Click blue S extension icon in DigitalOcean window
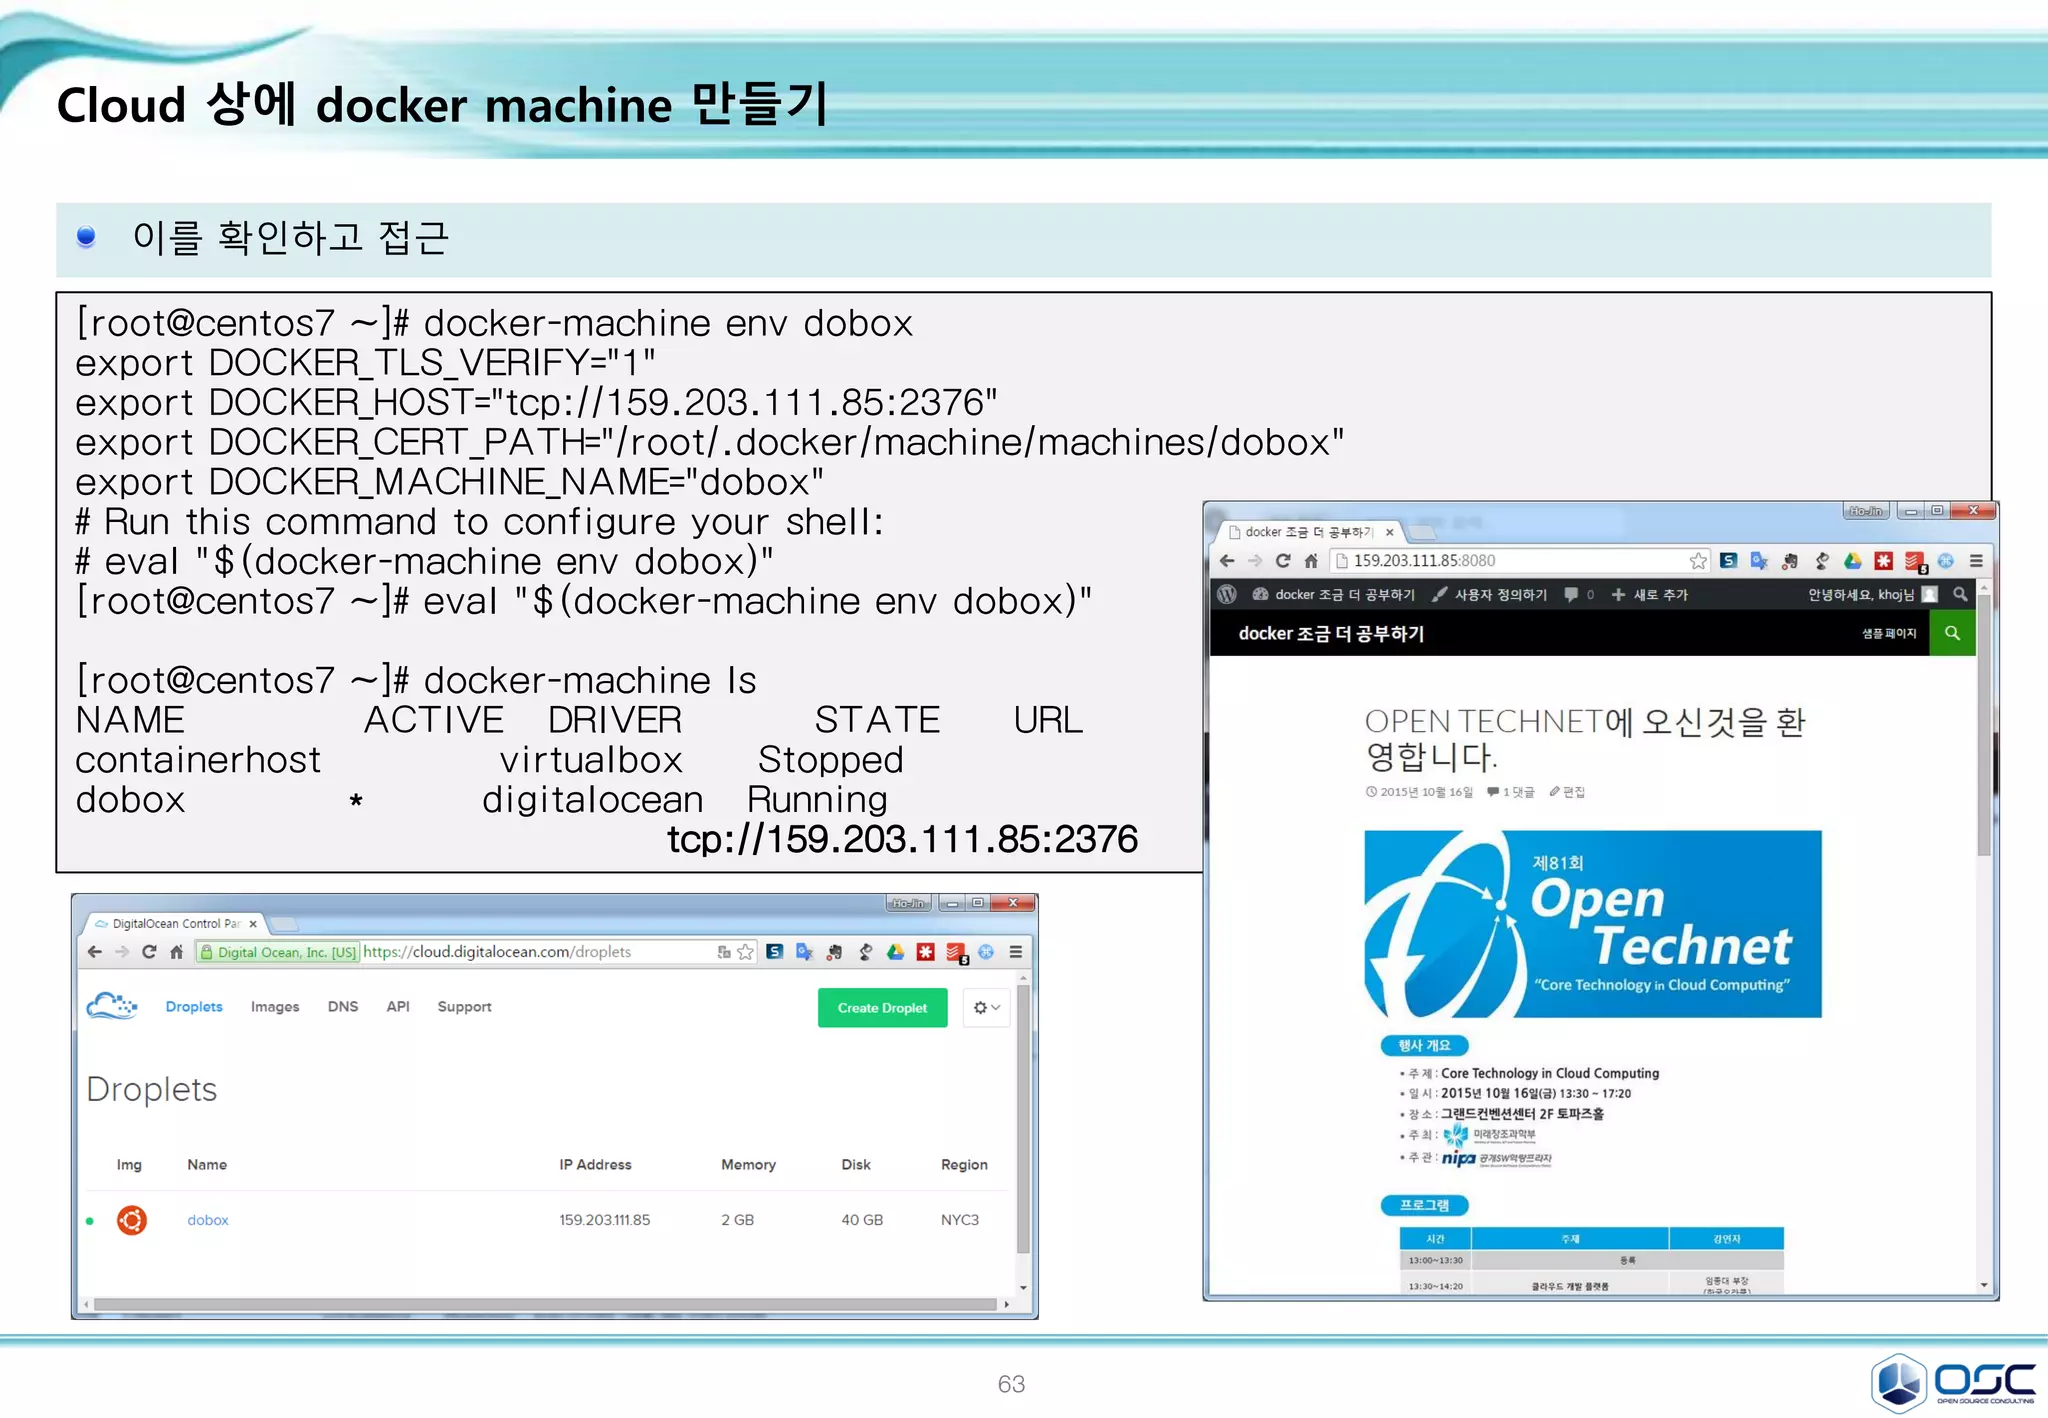This screenshot has height=1418, width=2048. 775,952
